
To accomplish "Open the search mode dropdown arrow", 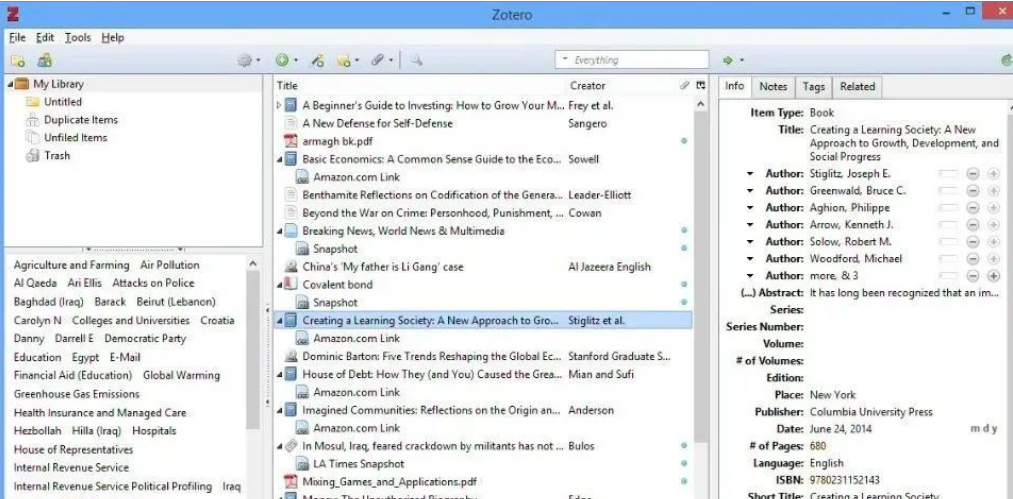I will point(565,59).
